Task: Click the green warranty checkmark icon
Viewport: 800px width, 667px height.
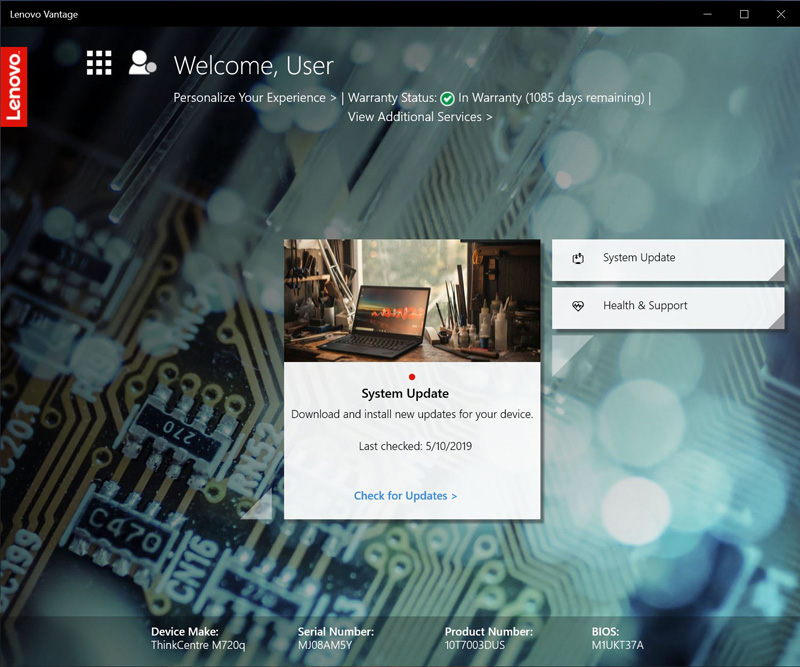Action: click(447, 98)
